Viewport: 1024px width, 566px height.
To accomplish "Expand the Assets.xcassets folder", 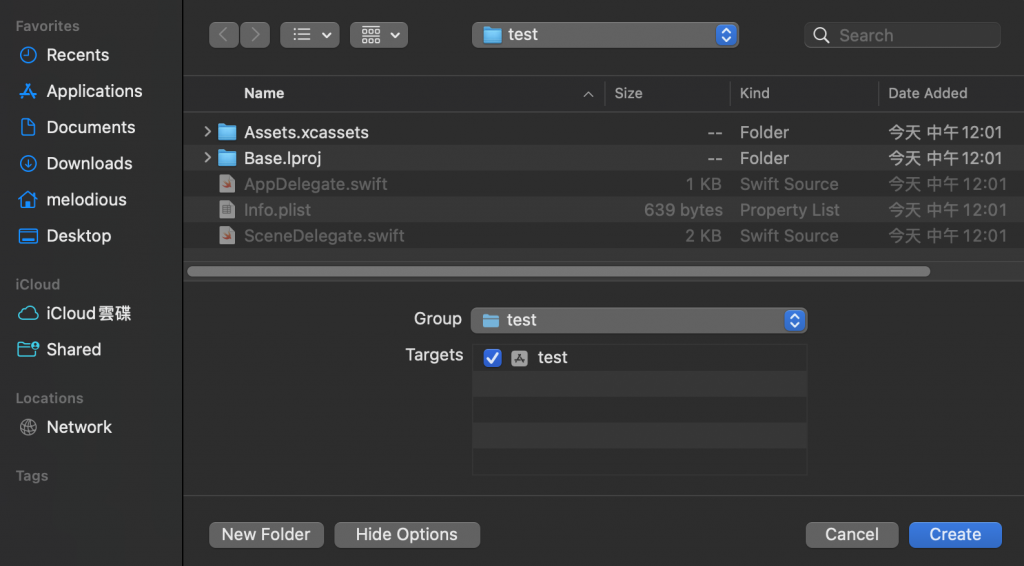I will pos(207,132).
